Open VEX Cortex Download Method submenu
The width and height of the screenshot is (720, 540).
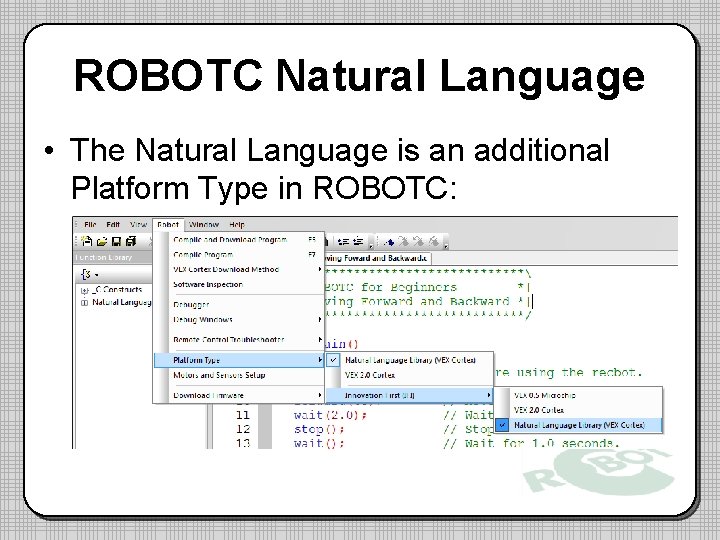point(239,270)
